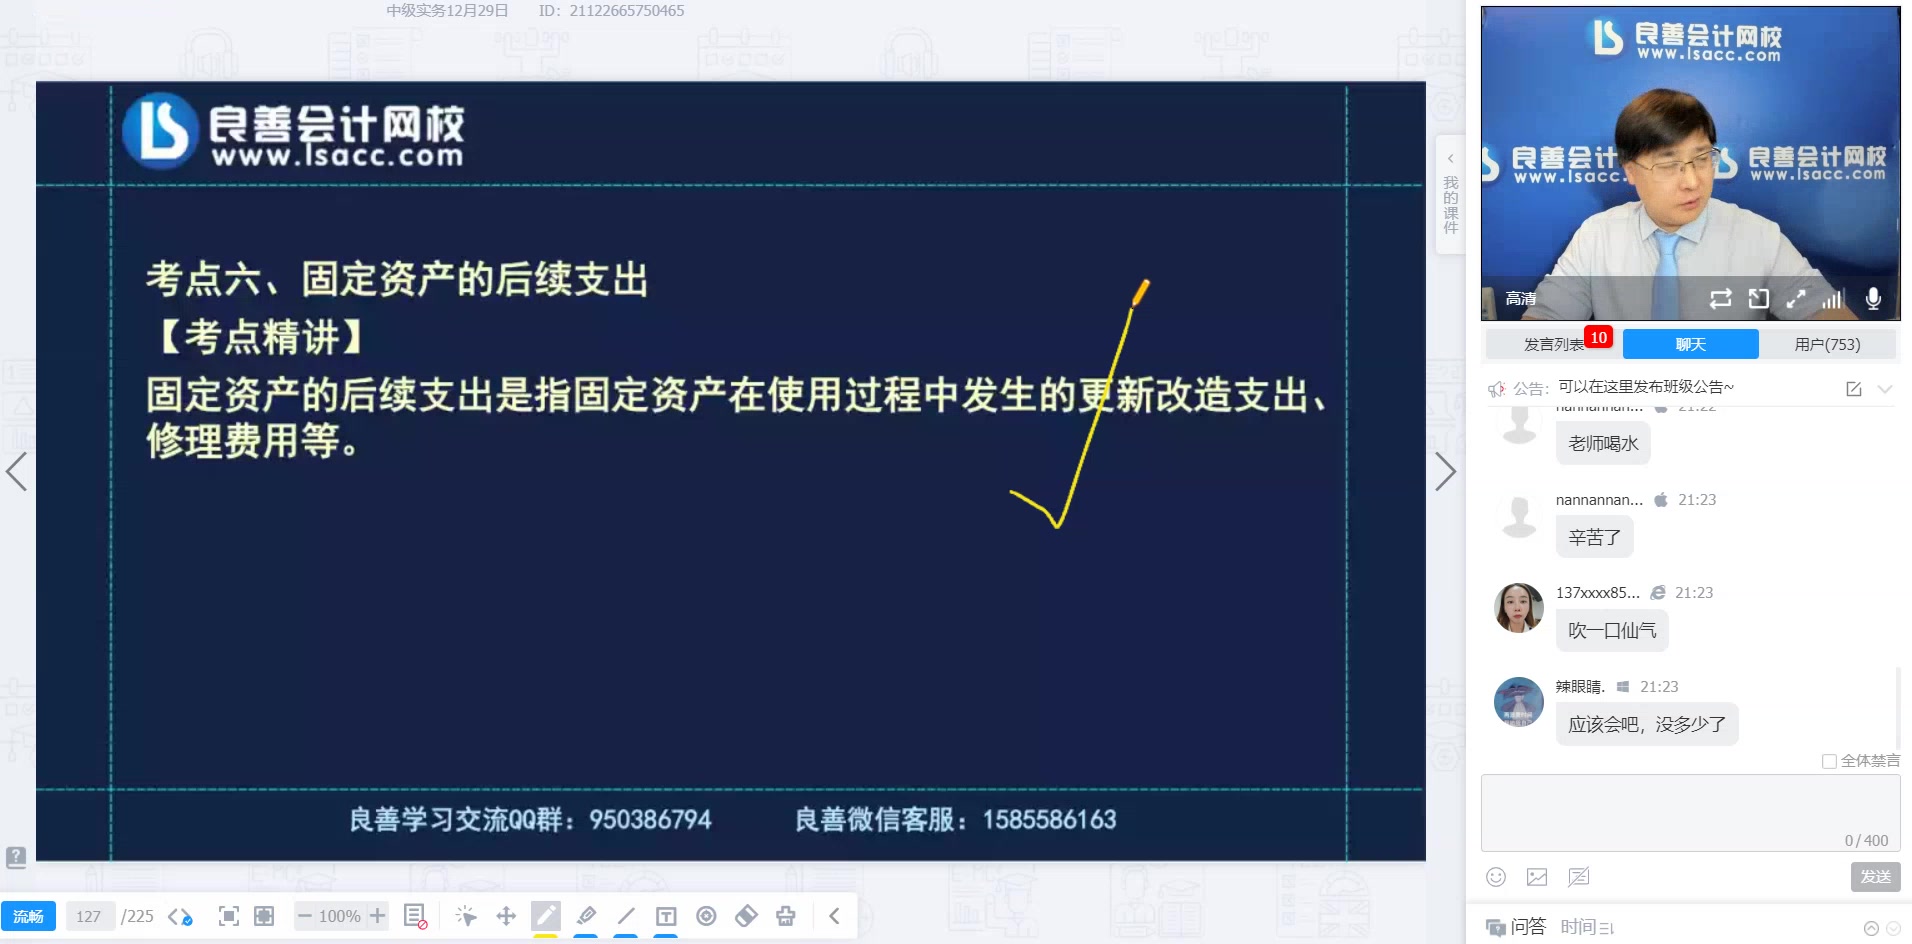Click the 流畅 quality button

[x=28, y=916]
